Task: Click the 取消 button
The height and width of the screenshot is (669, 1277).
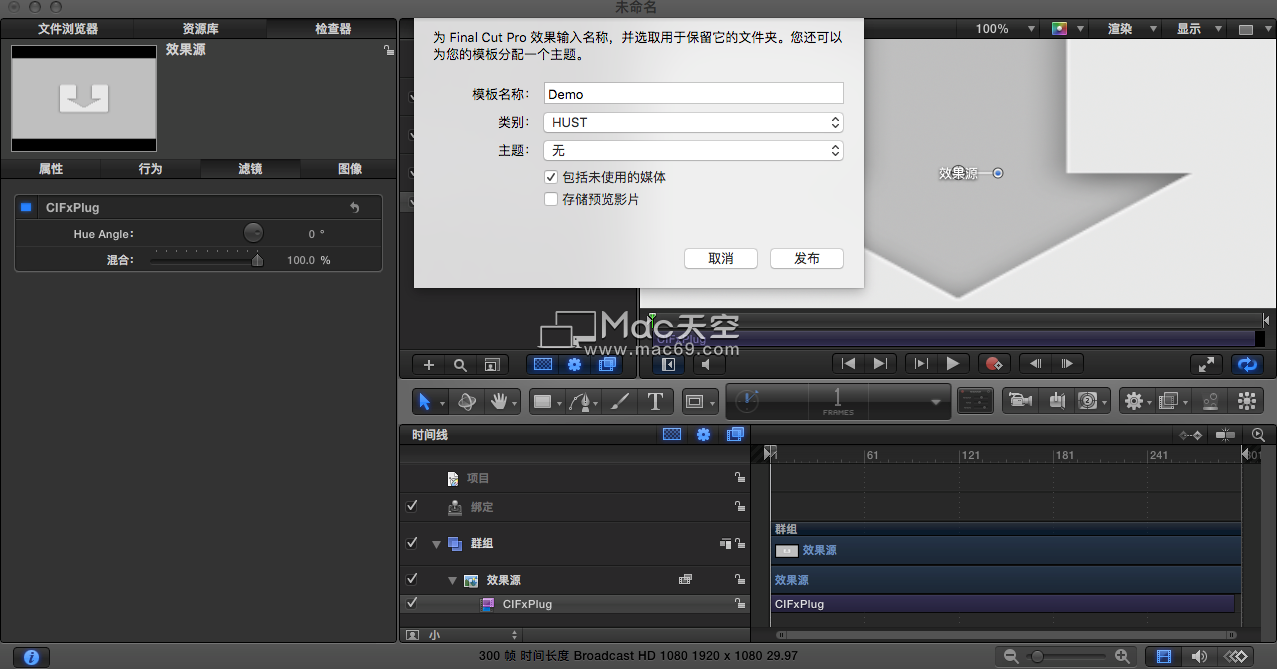Action: (721, 258)
